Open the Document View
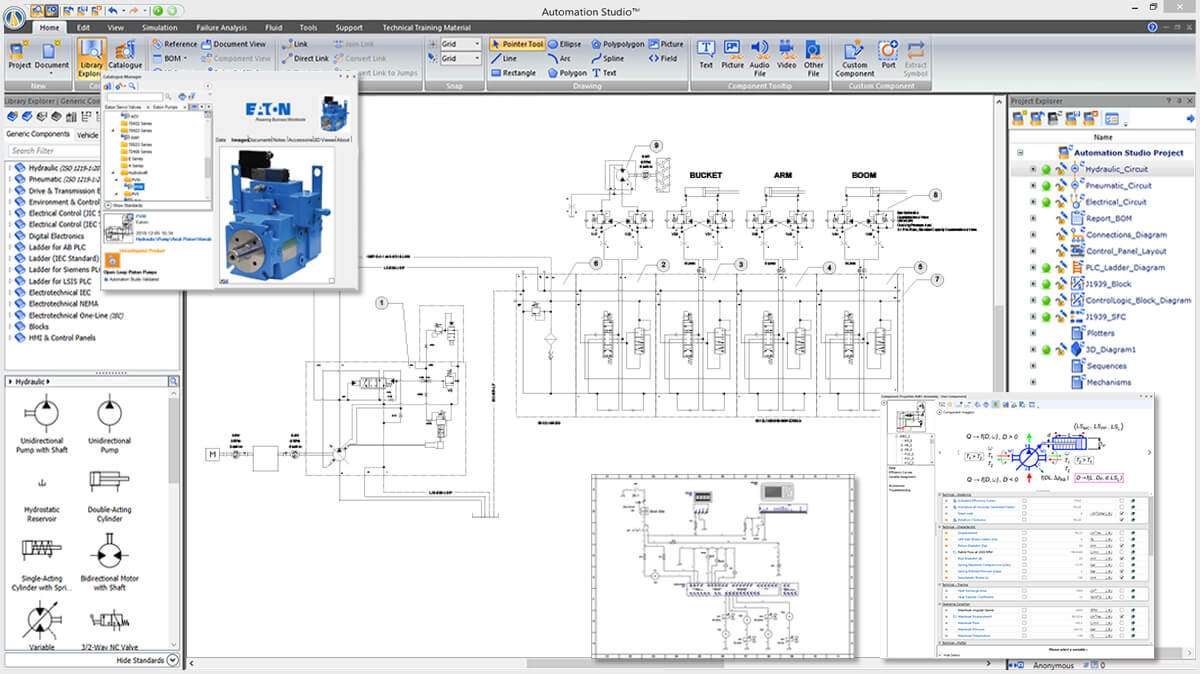Image resolution: width=1200 pixels, height=674 pixels. tap(232, 44)
